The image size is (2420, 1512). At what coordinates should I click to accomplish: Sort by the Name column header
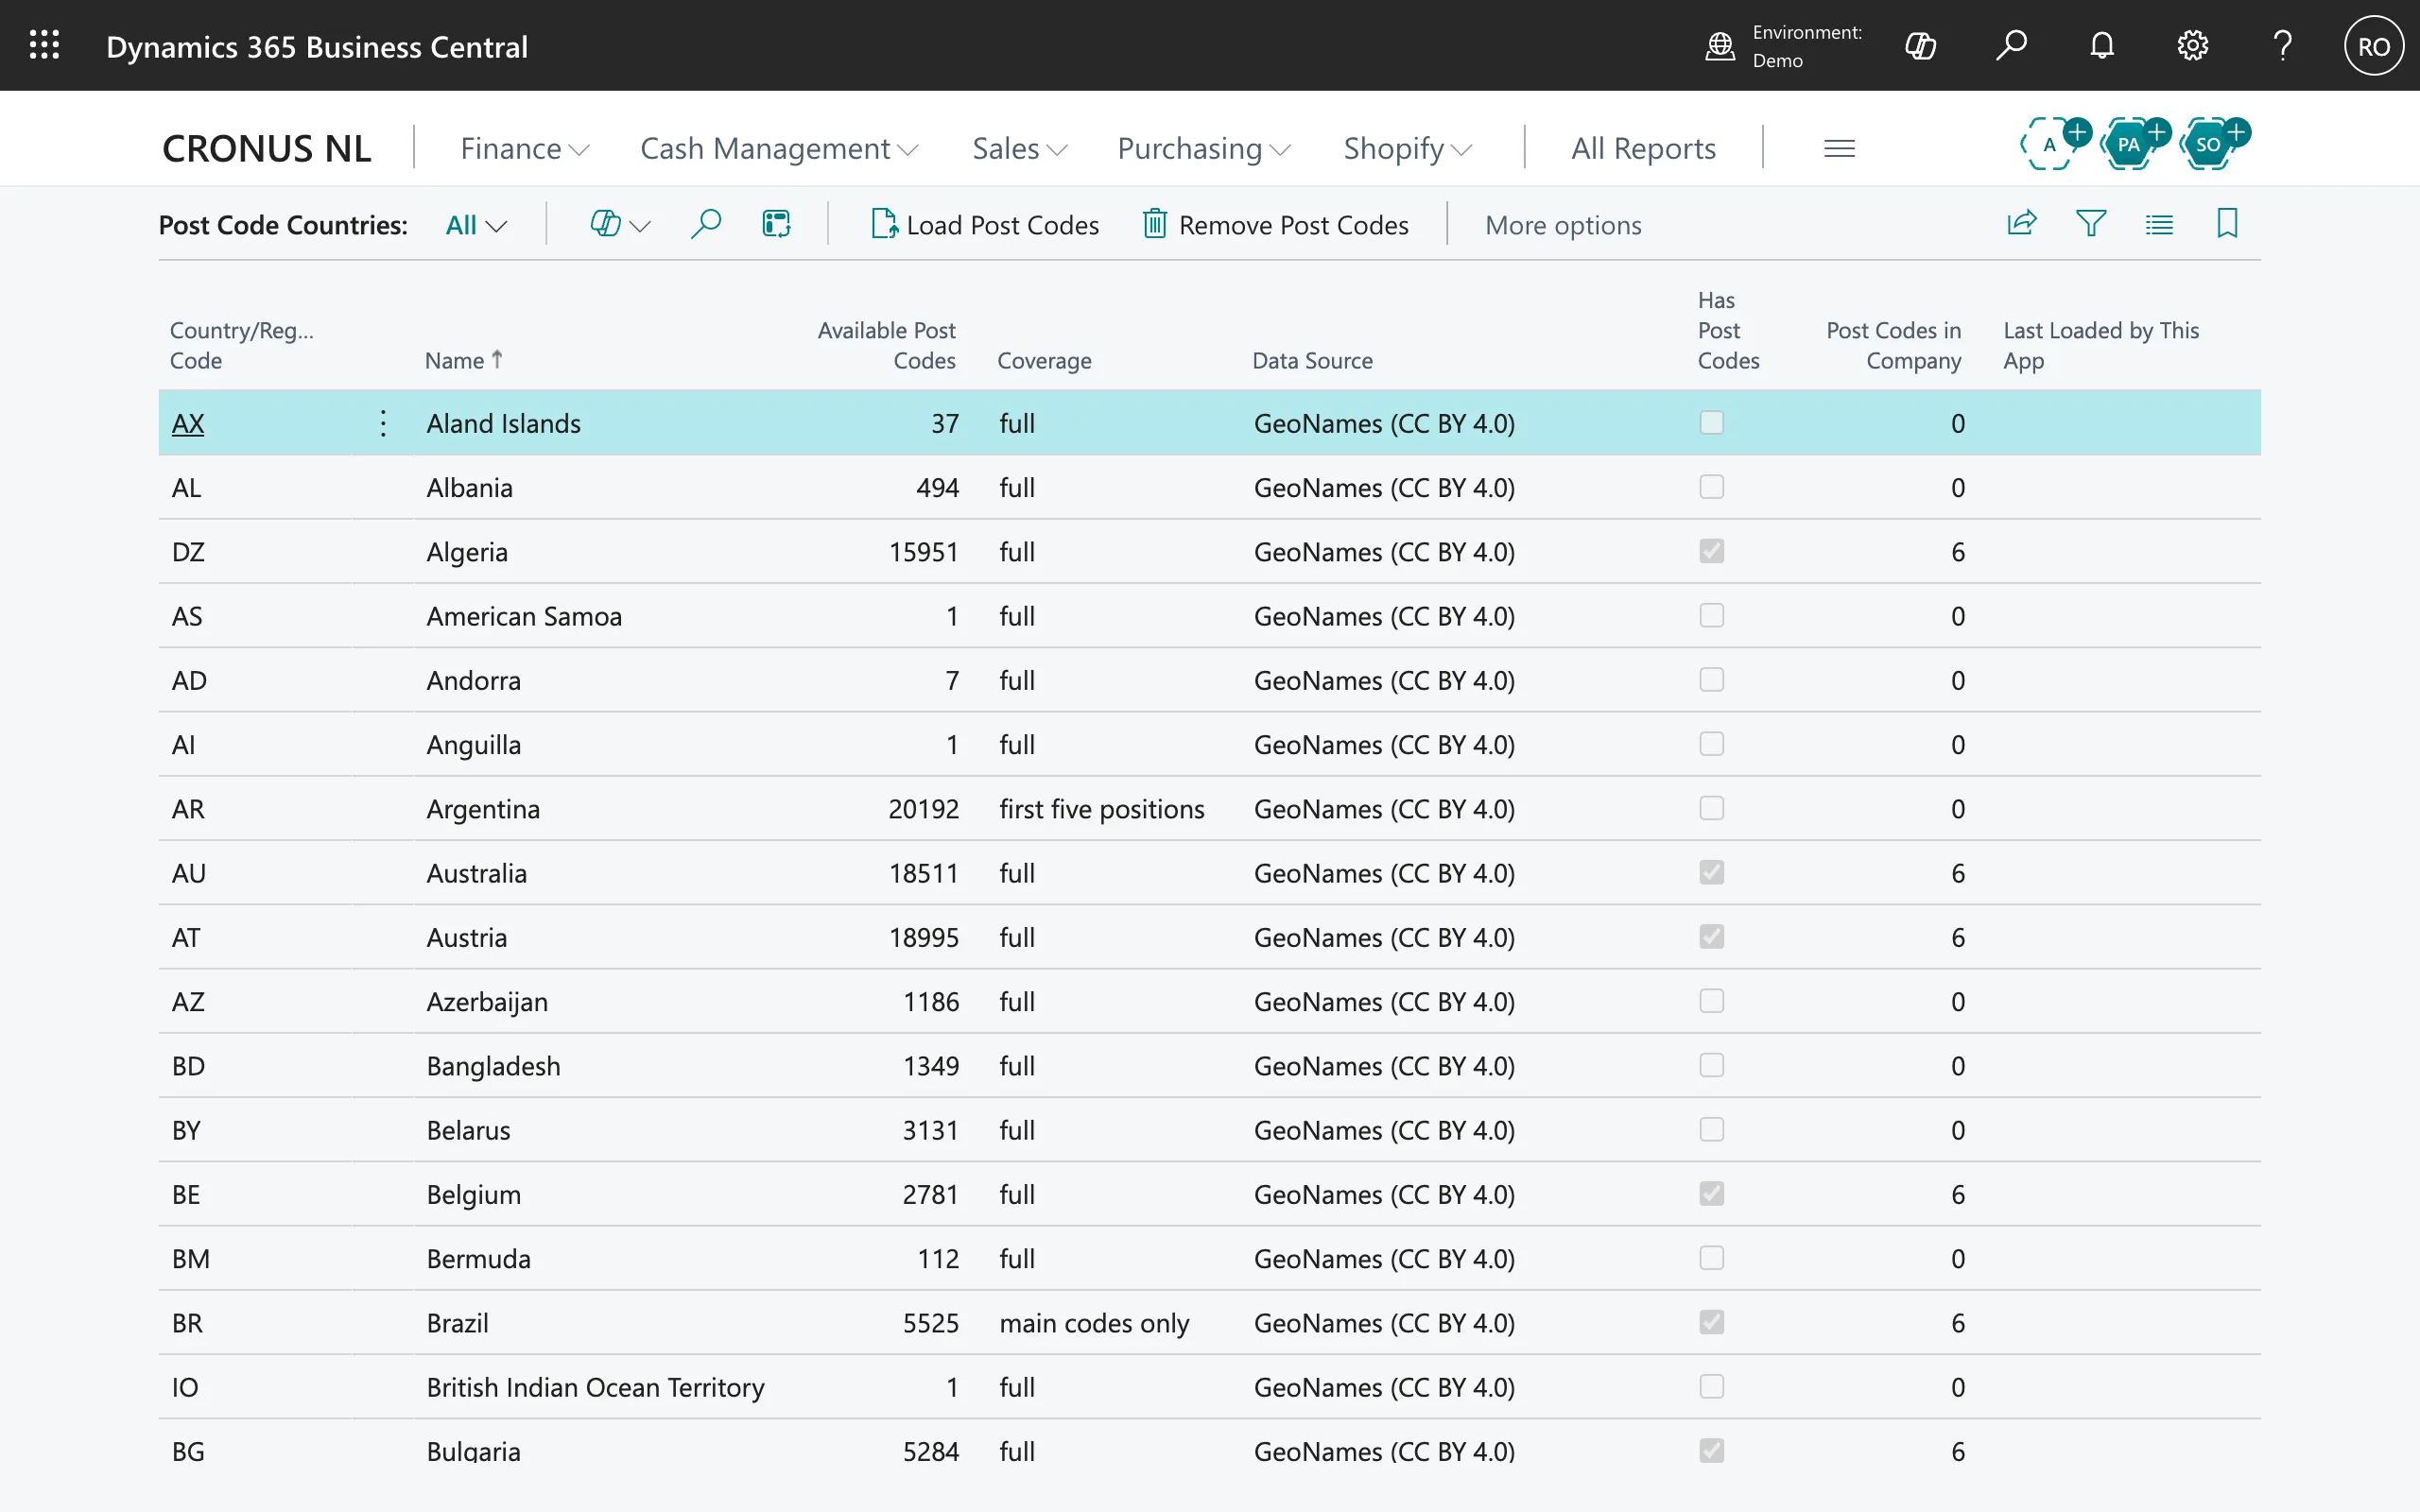coord(463,360)
